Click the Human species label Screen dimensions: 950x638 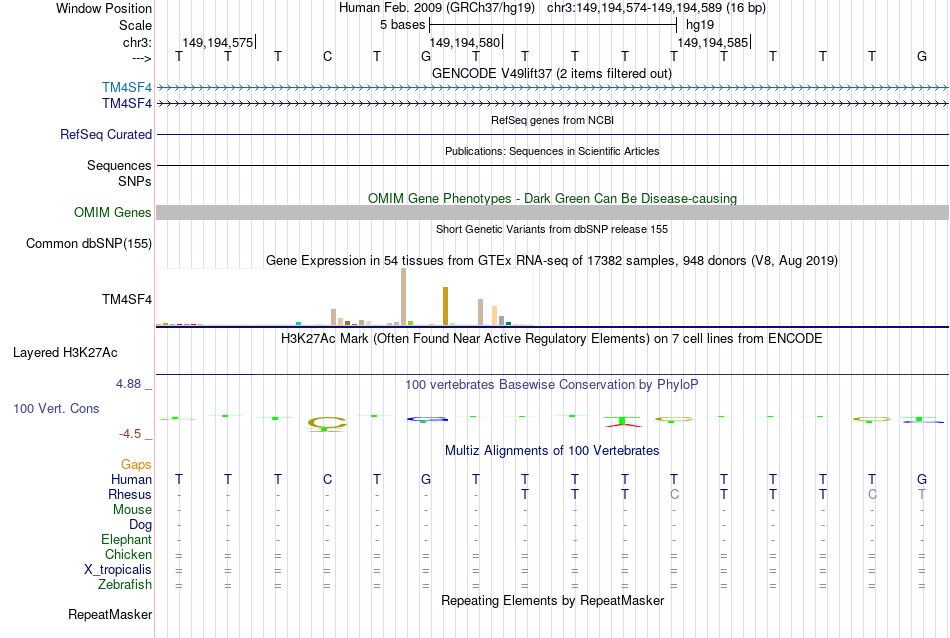(x=131, y=479)
